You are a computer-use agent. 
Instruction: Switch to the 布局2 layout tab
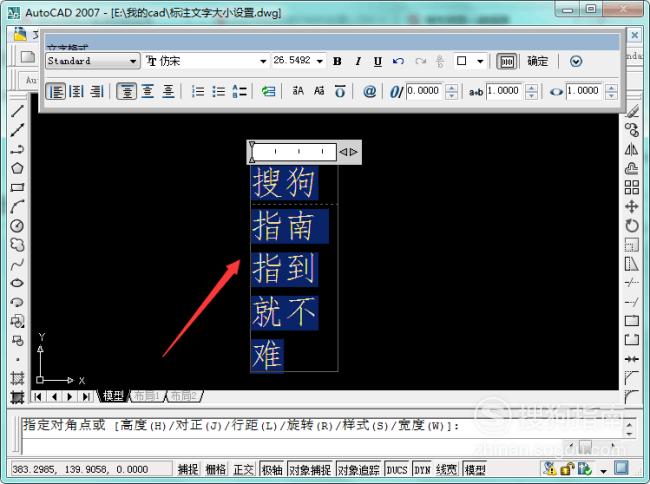pyautogui.click(x=184, y=396)
